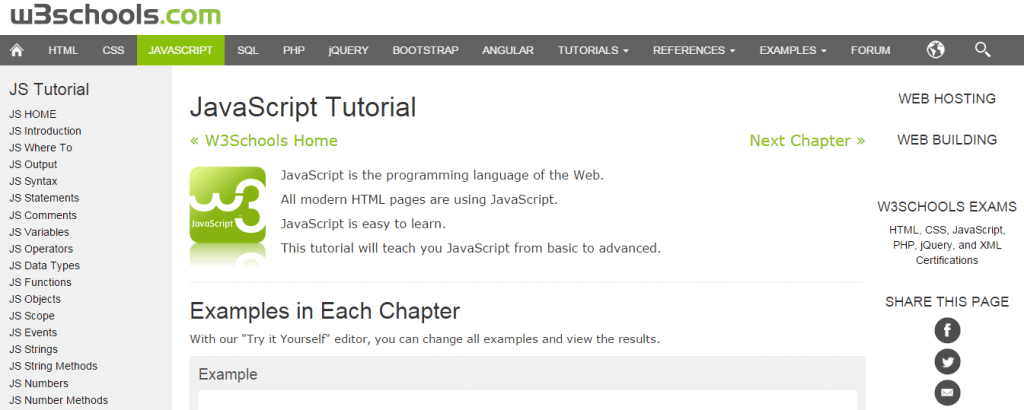1024x410 pixels.
Task: Open the globe translate icon
Action: click(935, 50)
